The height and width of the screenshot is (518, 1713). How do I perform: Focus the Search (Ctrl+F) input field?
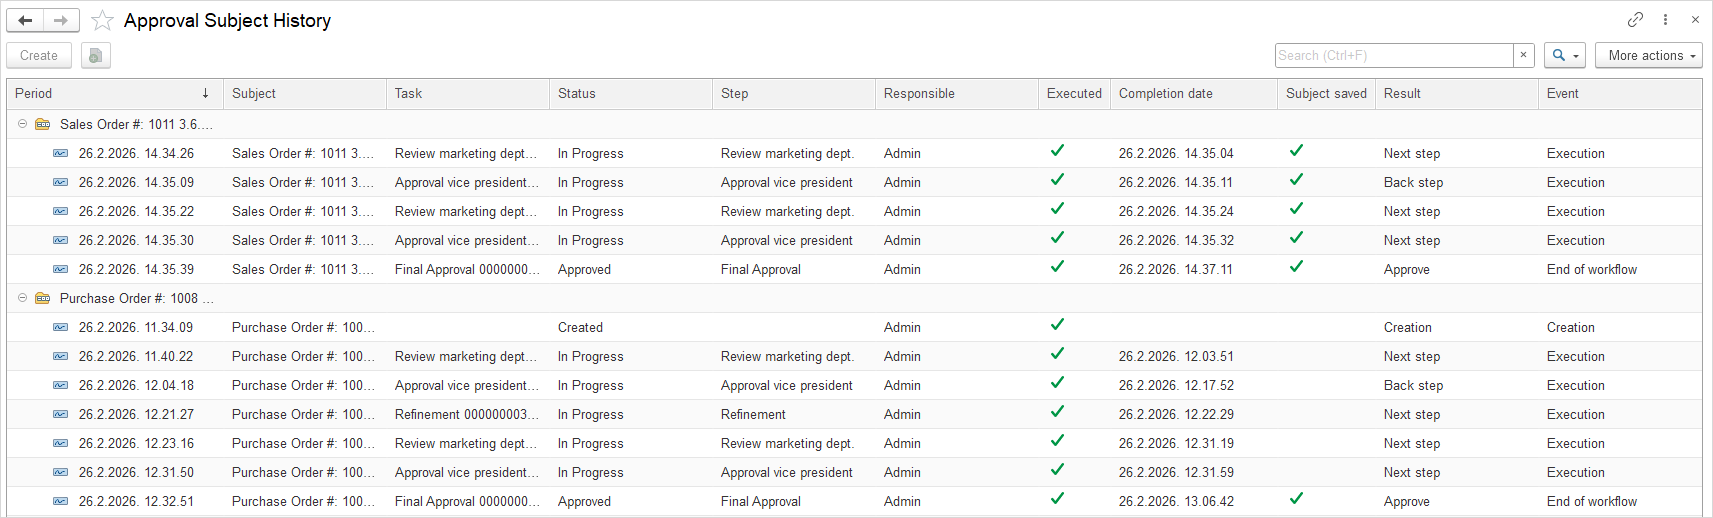1394,55
